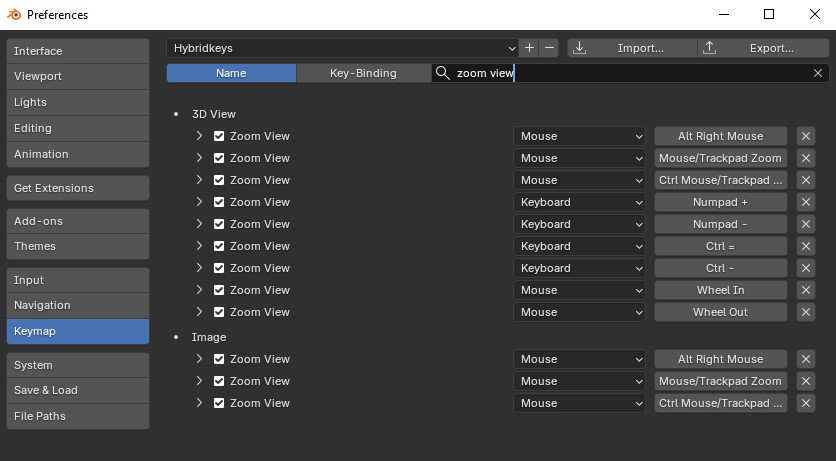
Task: Remove Ctrl - Zoom View keymap item
Action: (806, 268)
